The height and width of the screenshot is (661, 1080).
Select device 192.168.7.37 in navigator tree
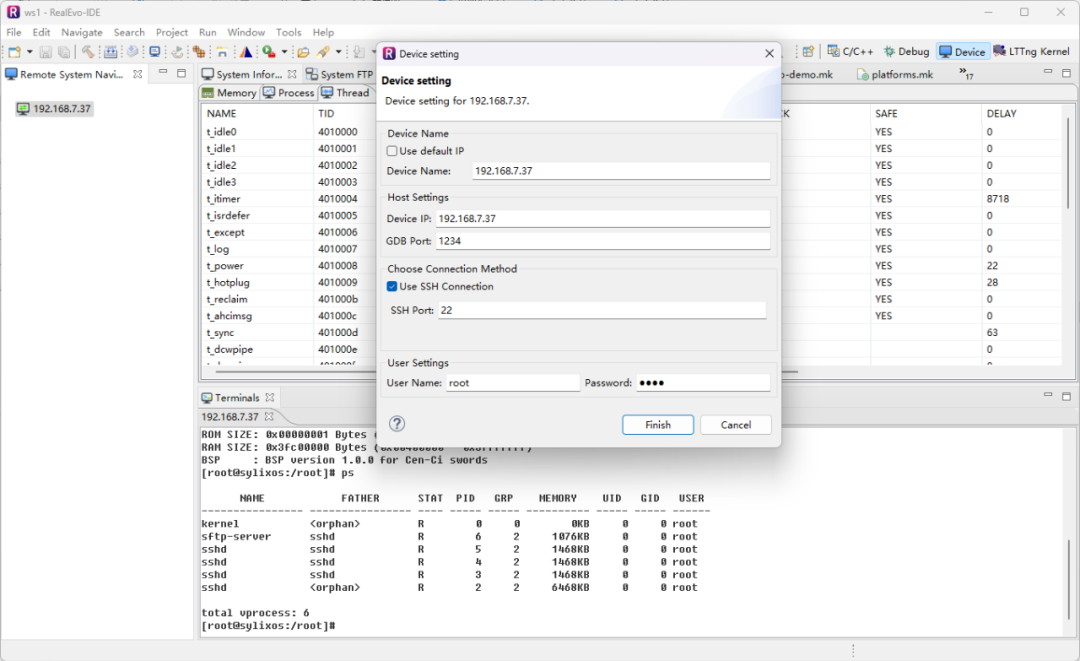(62, 109)
